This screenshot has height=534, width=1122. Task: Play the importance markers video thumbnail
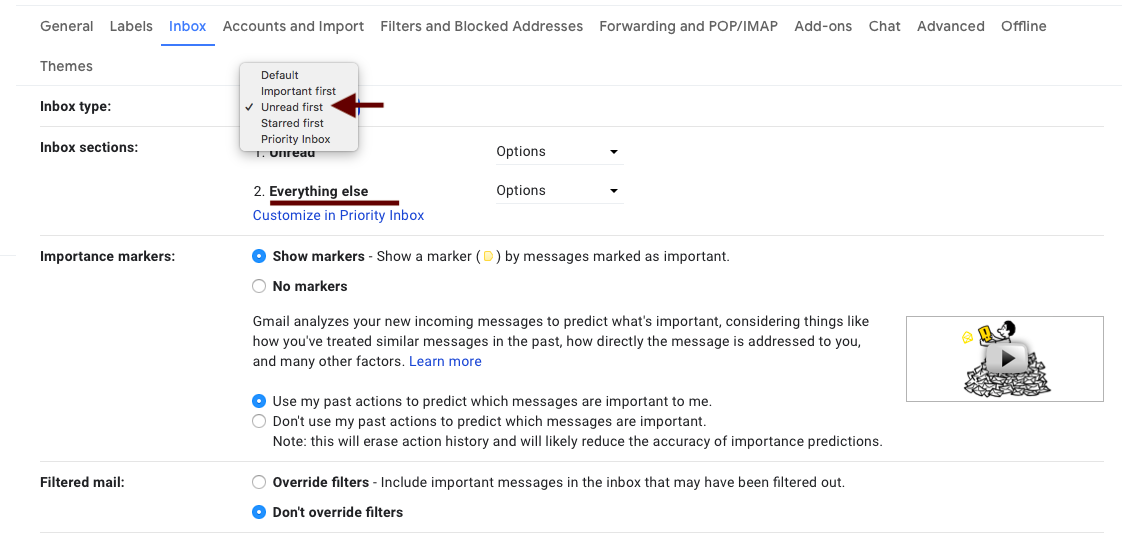point(1004,358)
